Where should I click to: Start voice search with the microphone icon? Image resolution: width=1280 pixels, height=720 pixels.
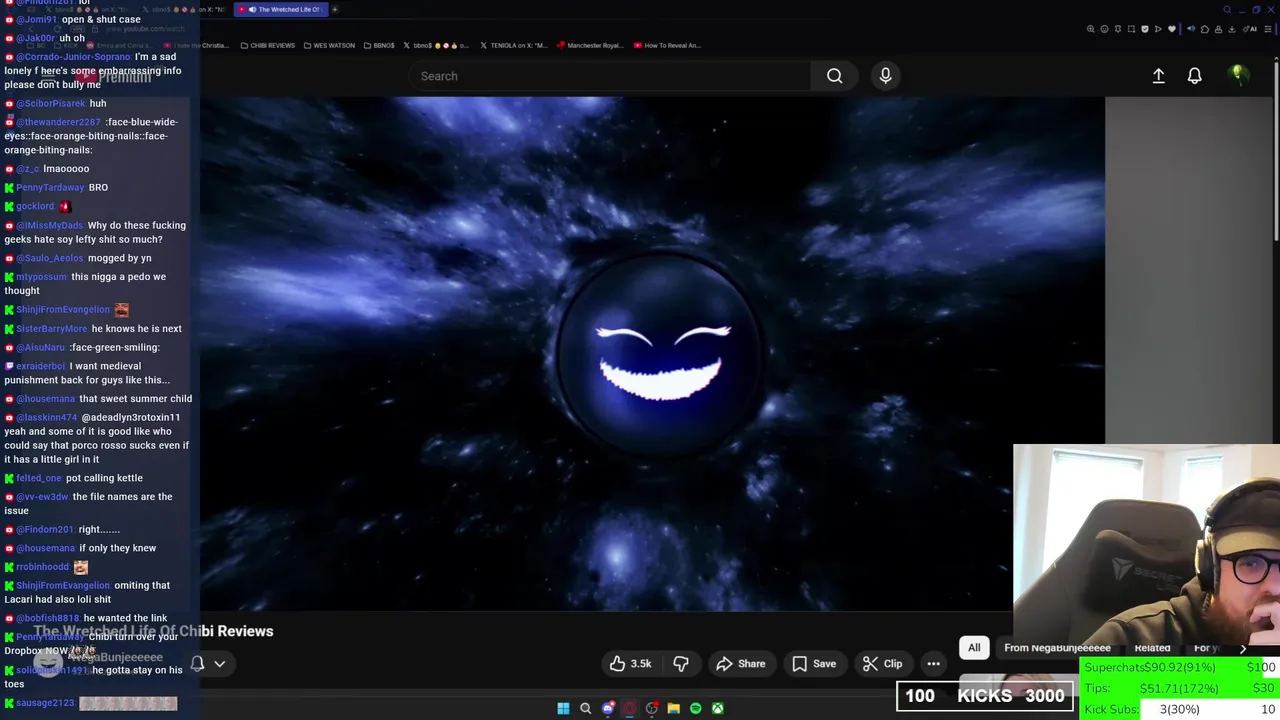[885, 76]
